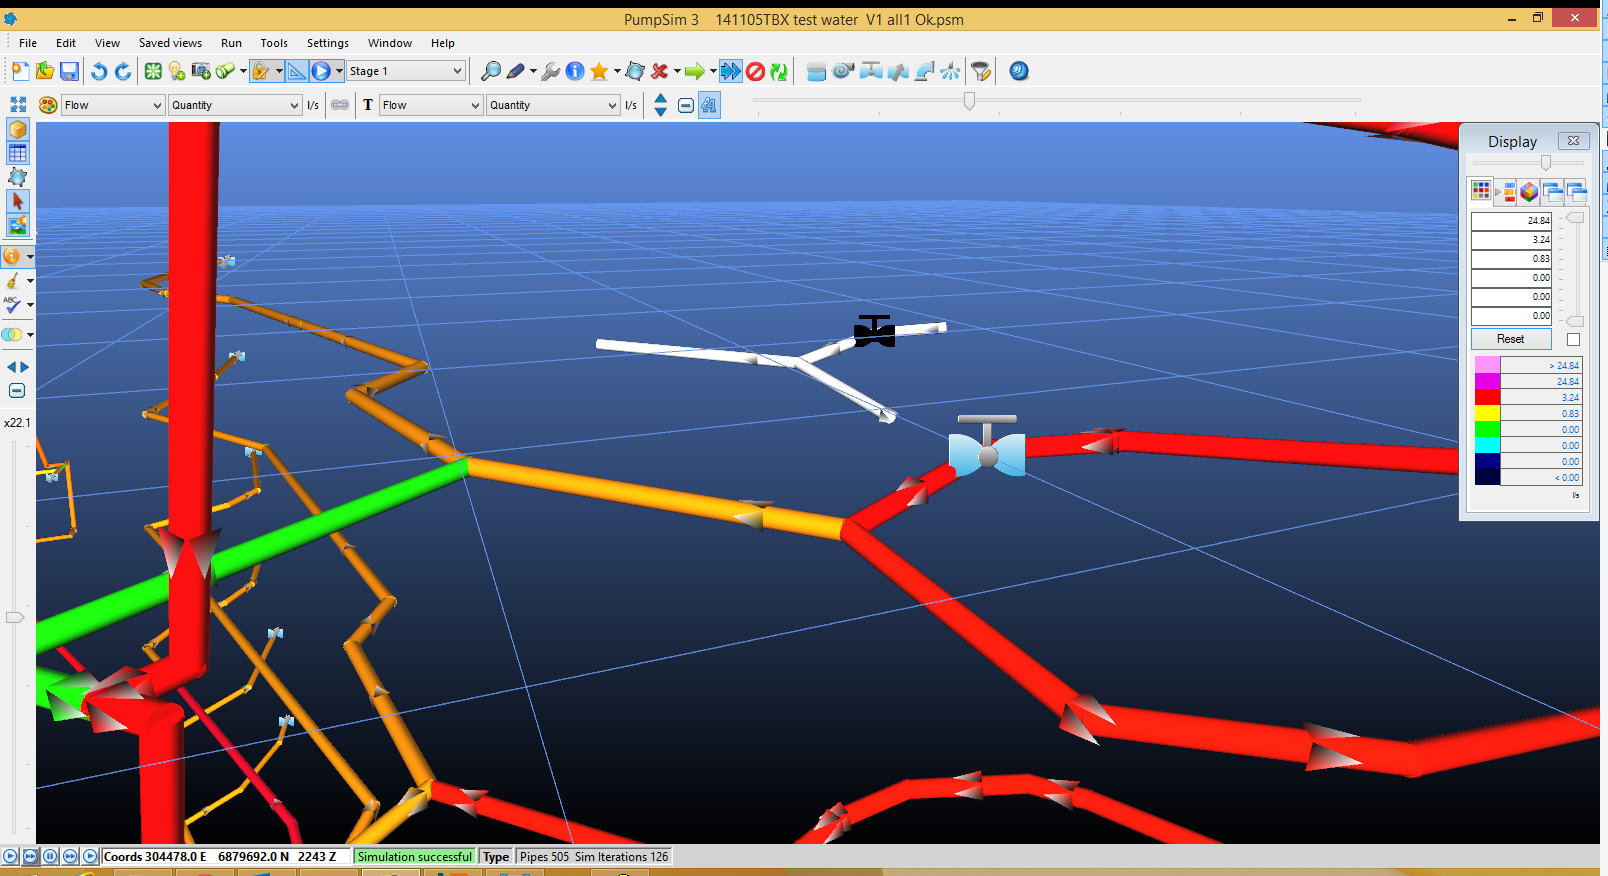Screen dimensions: 1608x876
Task: Toggle the 3D box view sidebar button
Action: pos(17,129)
